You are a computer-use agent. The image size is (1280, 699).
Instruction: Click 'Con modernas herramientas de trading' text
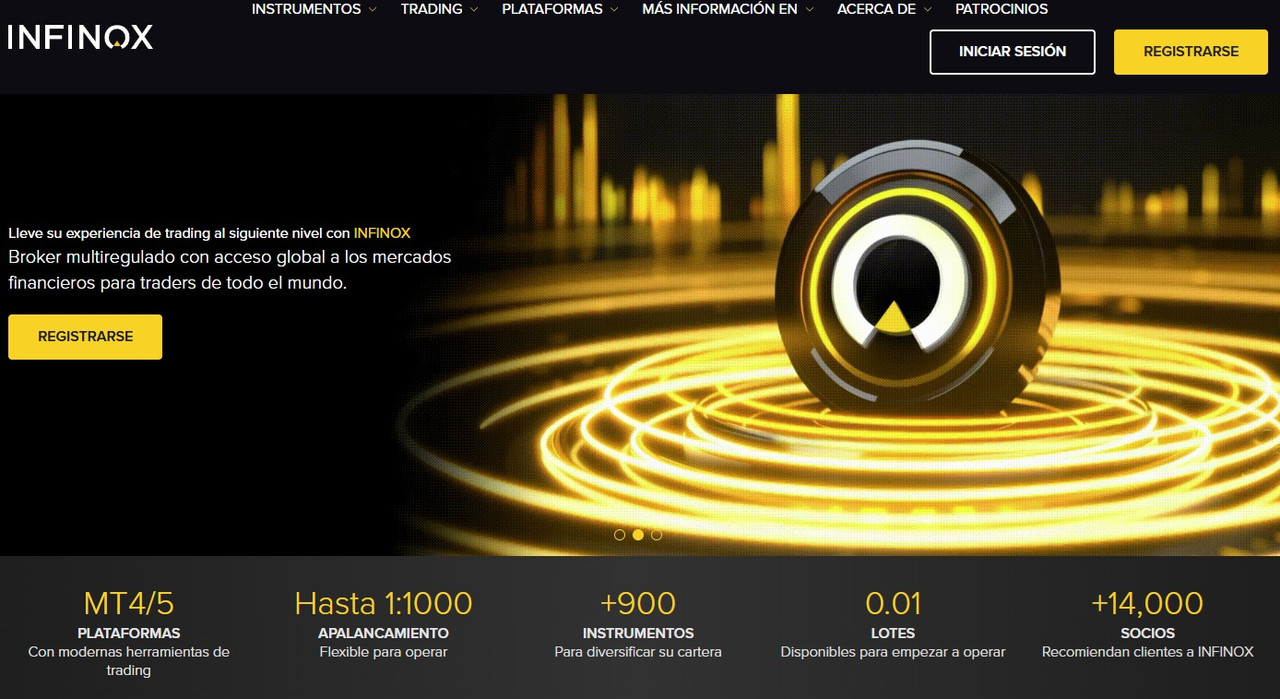(129, 661)
